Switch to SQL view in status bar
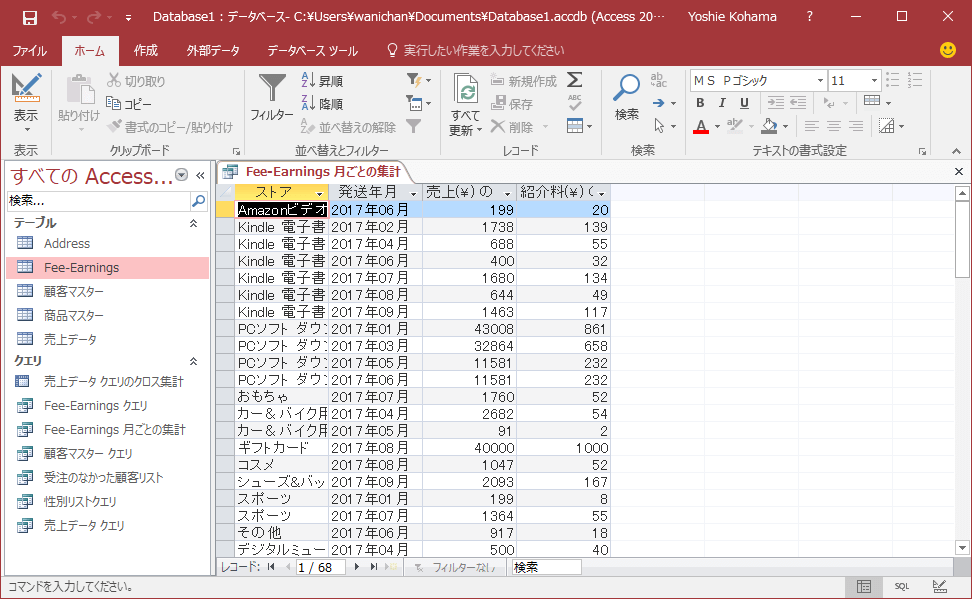972x599 pixels. pos(901,586)
